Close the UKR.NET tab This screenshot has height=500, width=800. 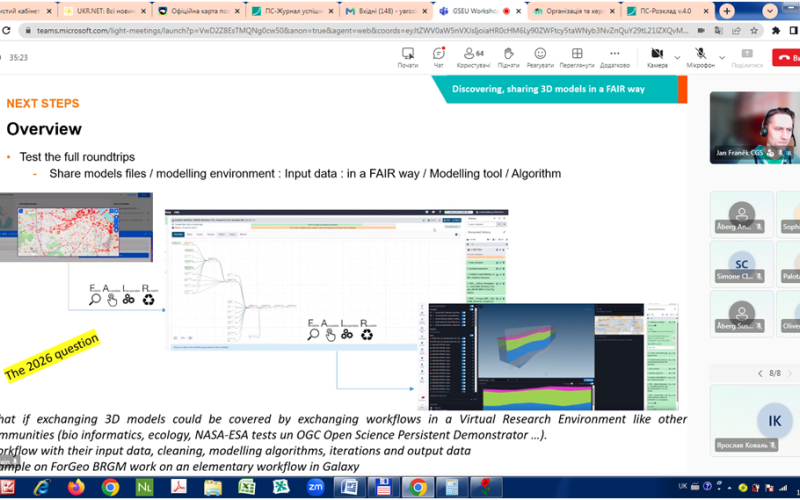pos(143,11)
